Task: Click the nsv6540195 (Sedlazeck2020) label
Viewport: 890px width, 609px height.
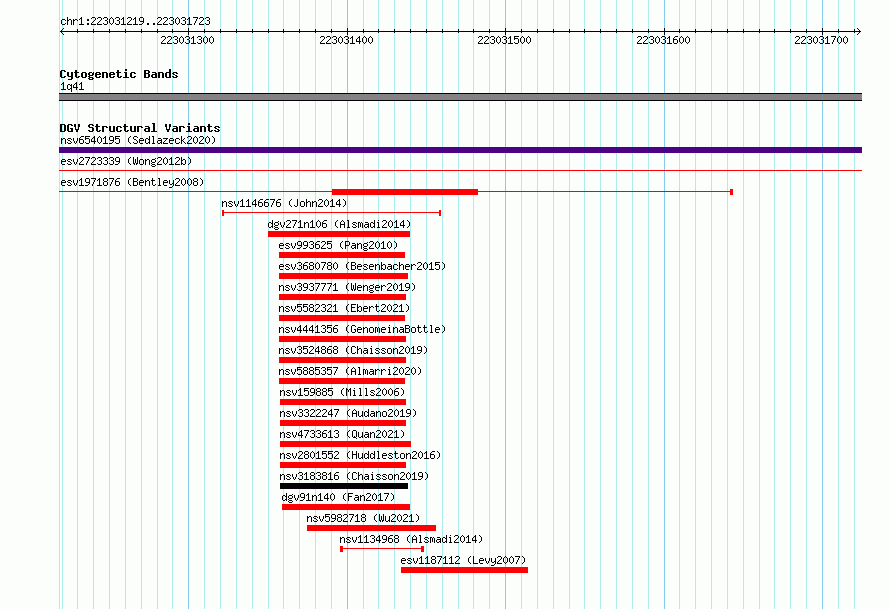Action: (138, 140)
